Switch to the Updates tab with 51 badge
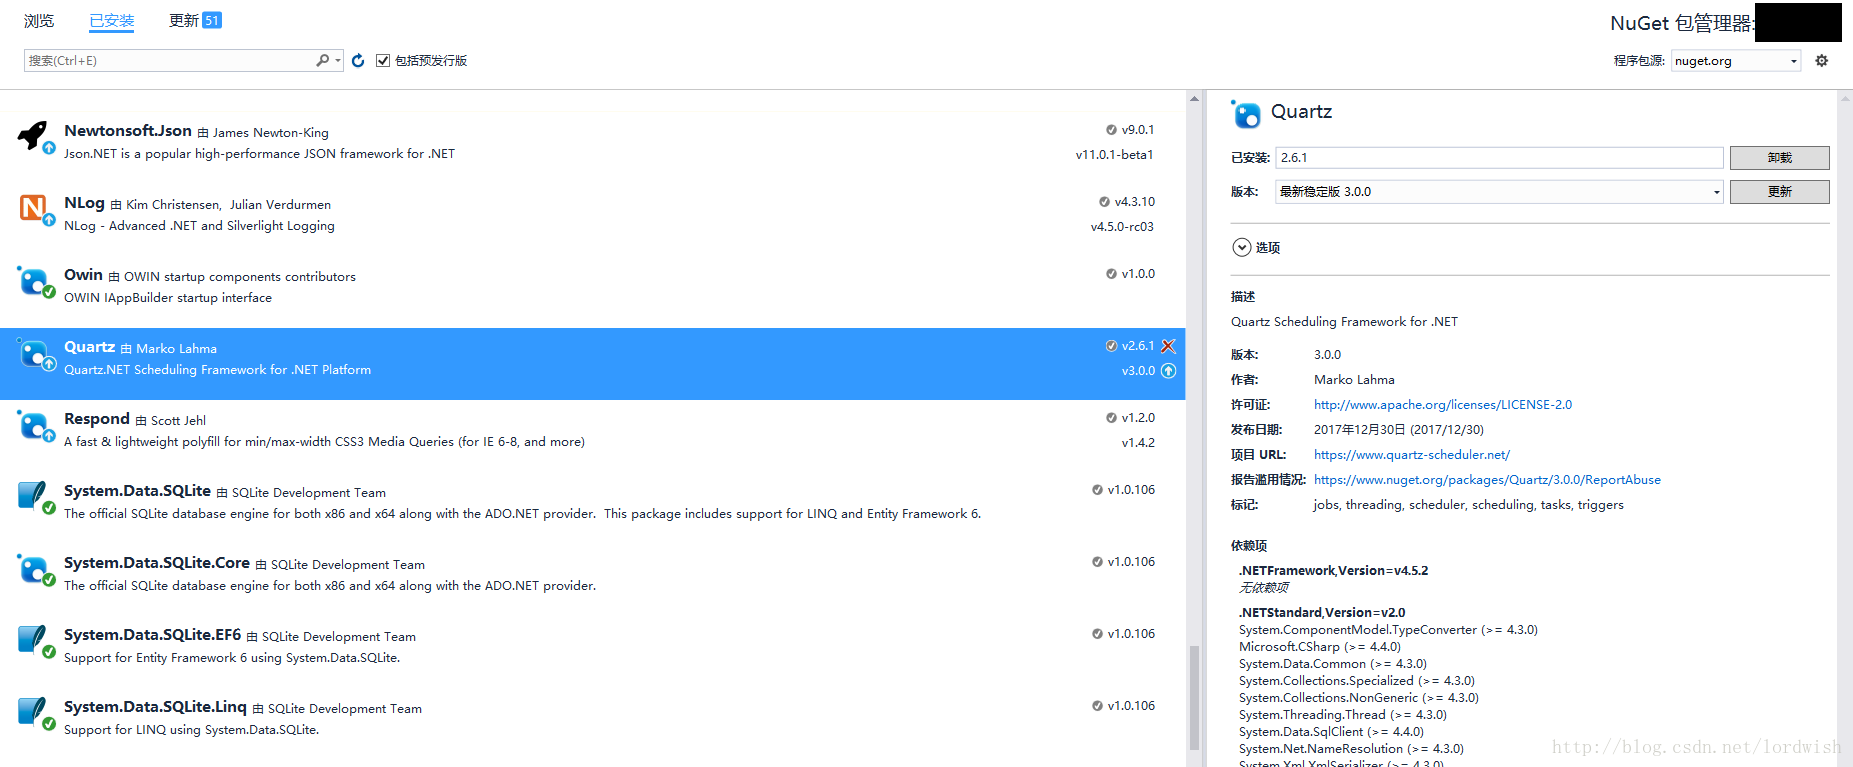 point(195,21)
